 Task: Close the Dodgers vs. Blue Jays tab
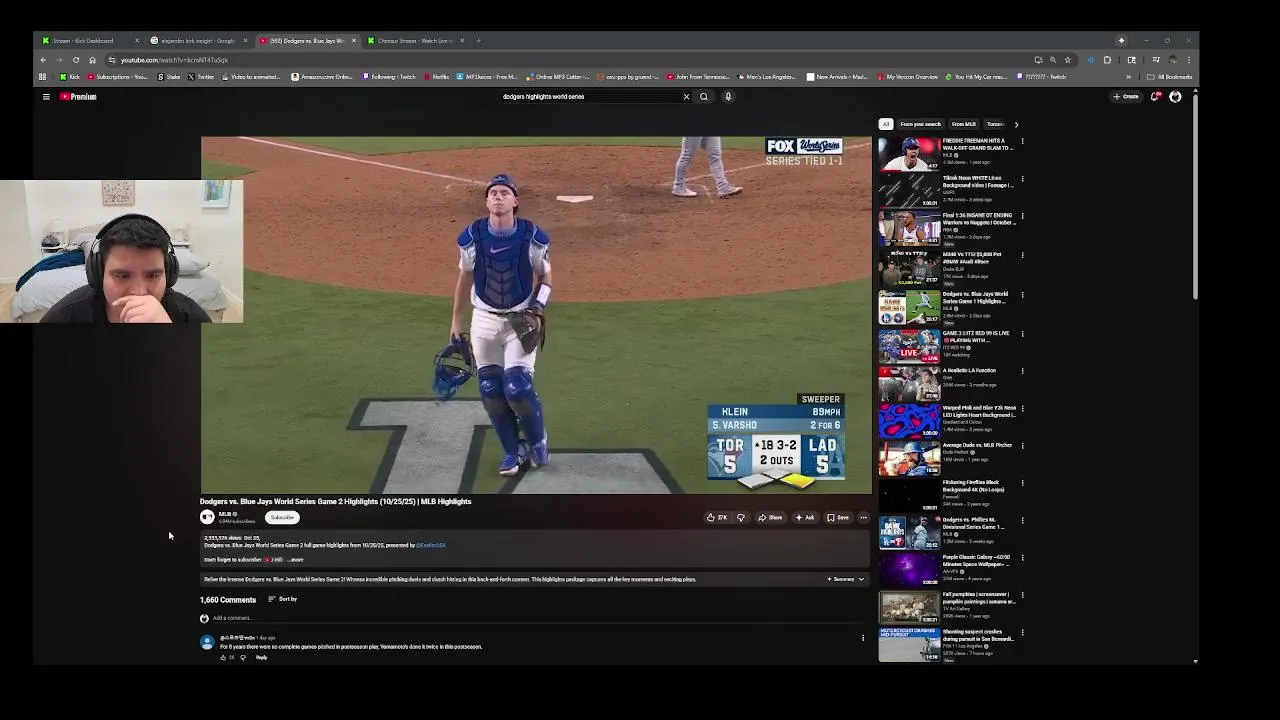click(353, 41)
